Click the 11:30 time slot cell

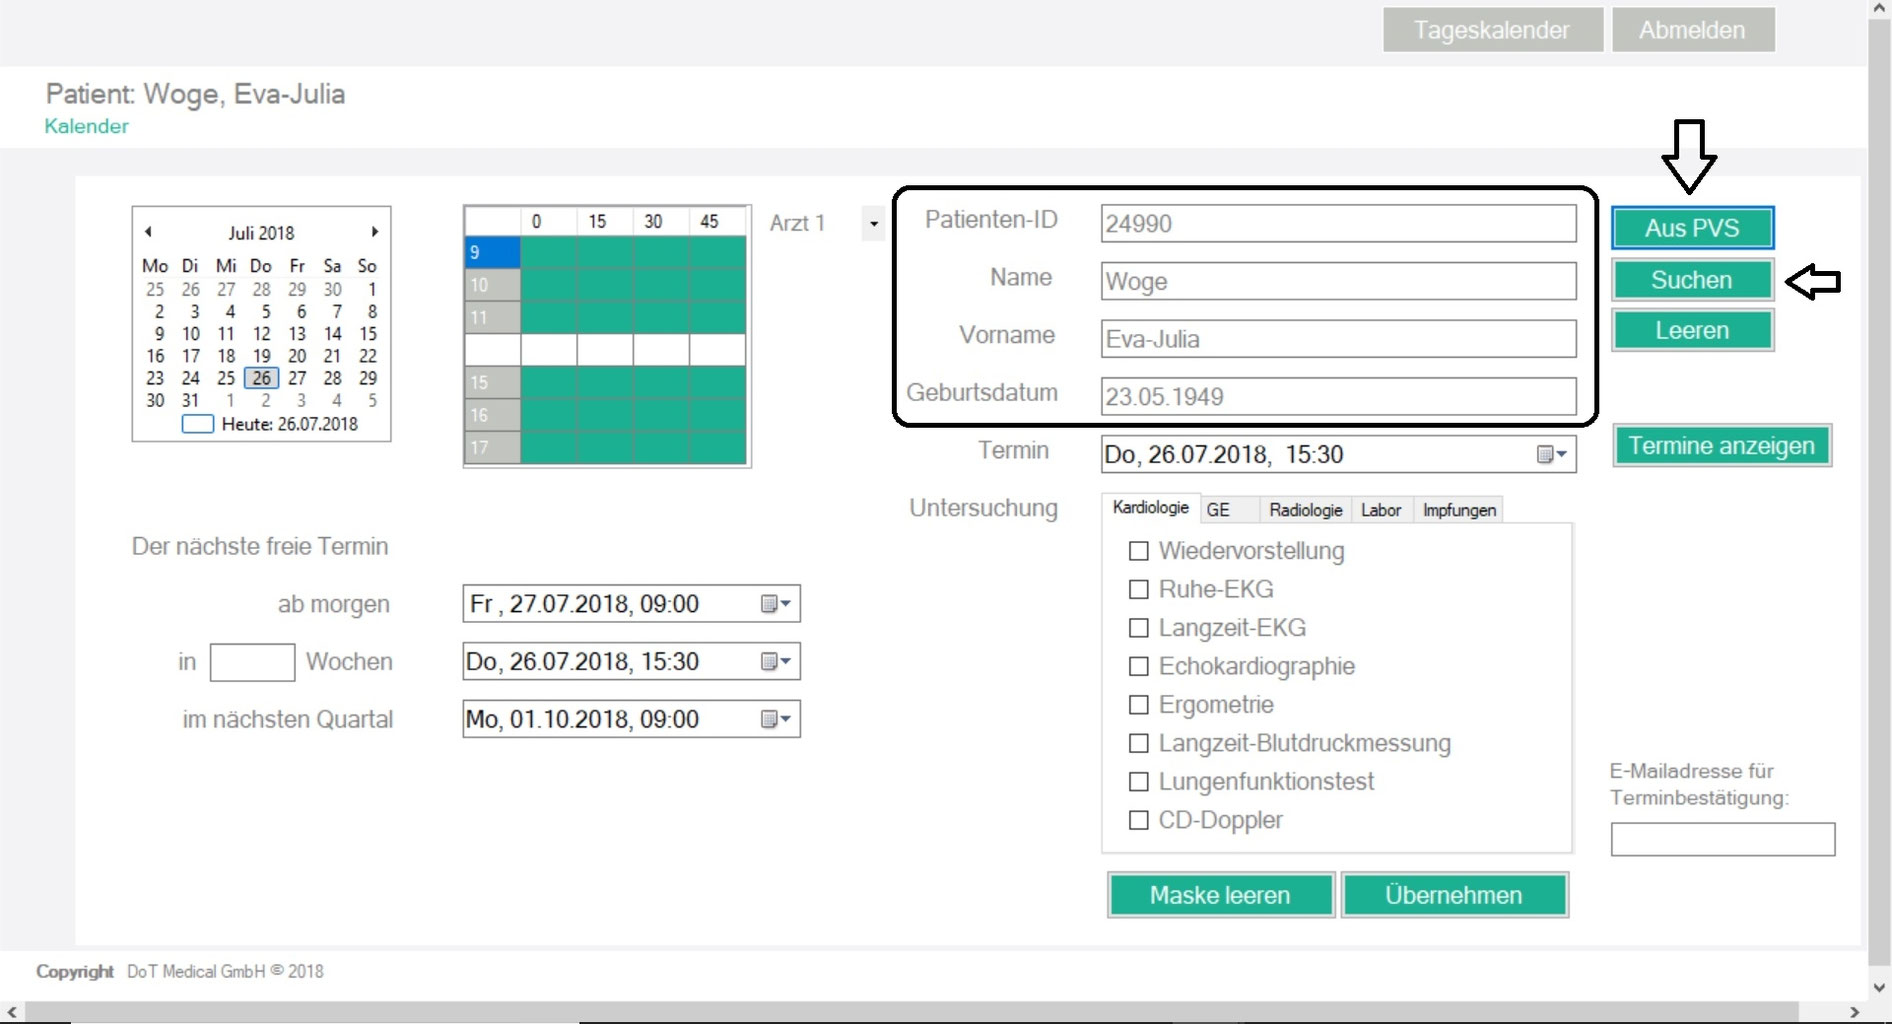pyautogui.click(x=660, y=317)
